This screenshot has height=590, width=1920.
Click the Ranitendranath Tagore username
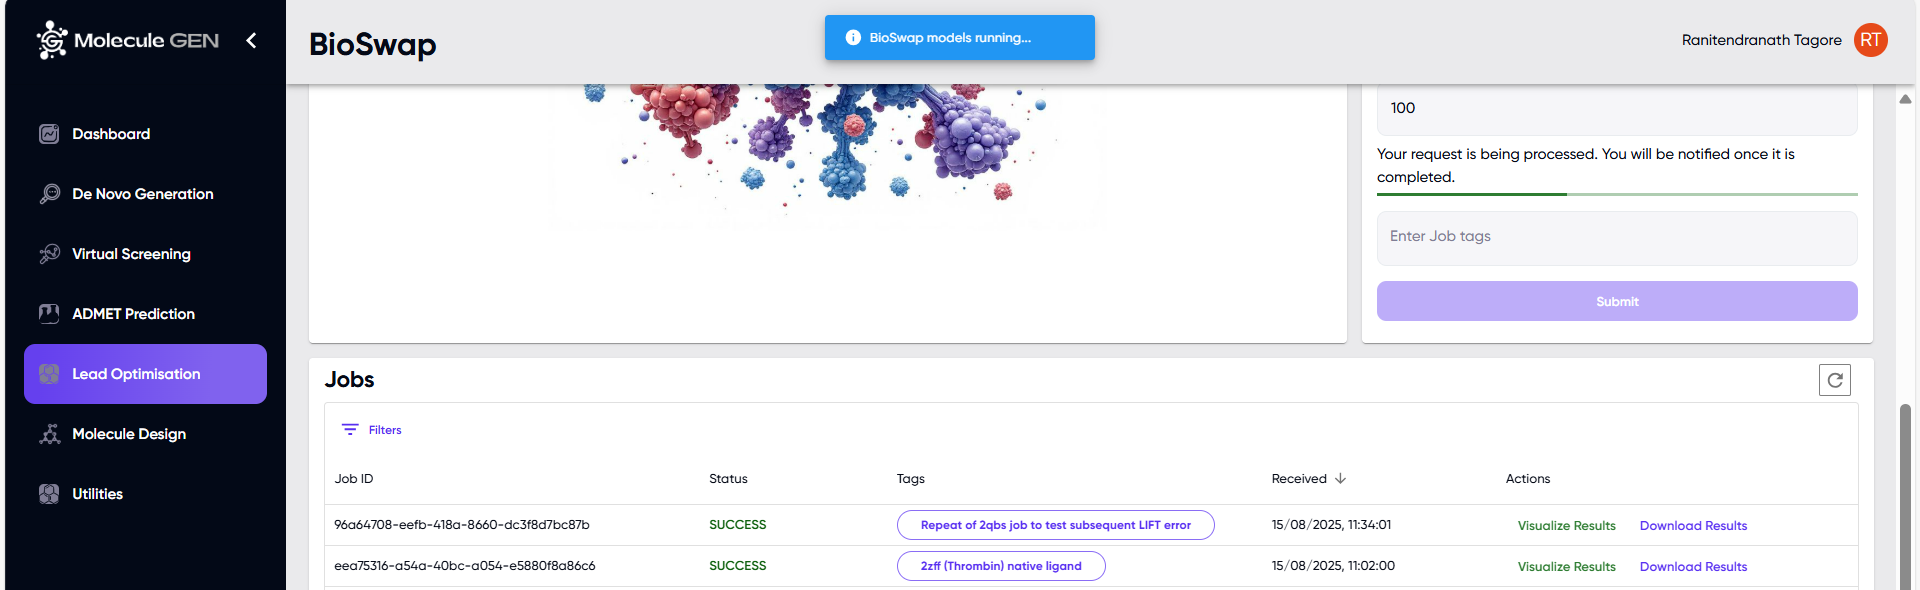(x=1761, y=40)
